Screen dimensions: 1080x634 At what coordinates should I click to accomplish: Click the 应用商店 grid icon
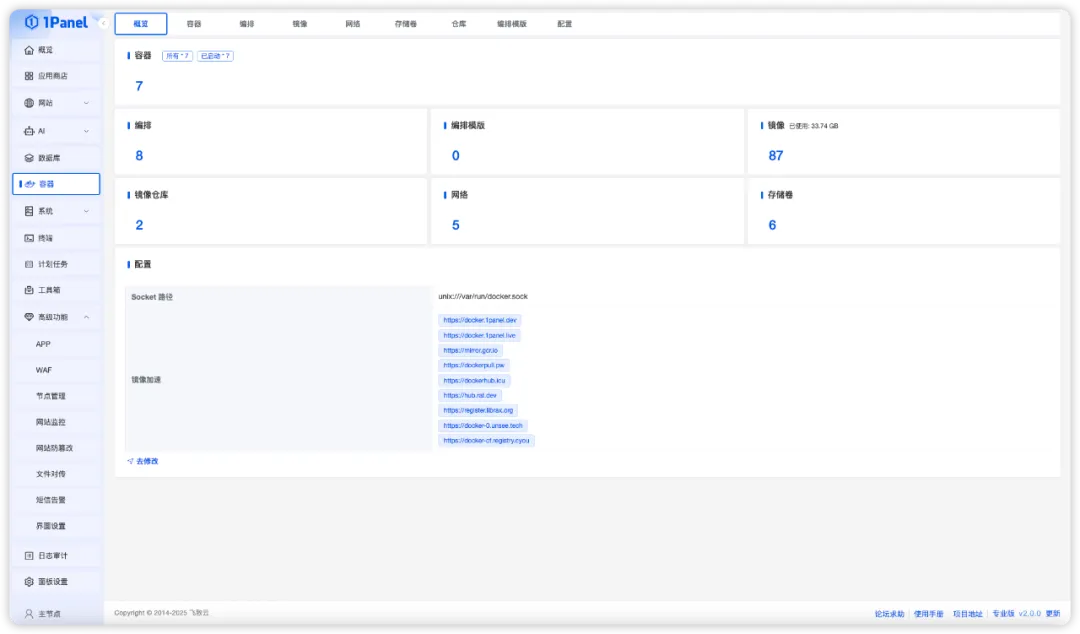tap(29, 76)
